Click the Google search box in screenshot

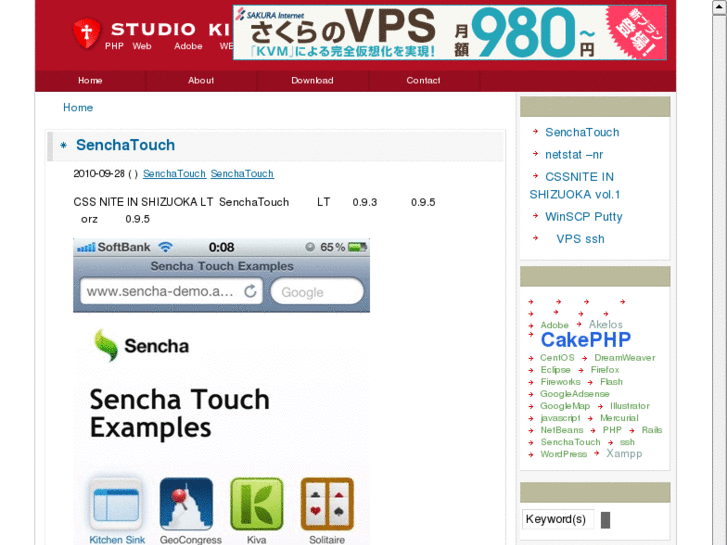coord(317,292)
